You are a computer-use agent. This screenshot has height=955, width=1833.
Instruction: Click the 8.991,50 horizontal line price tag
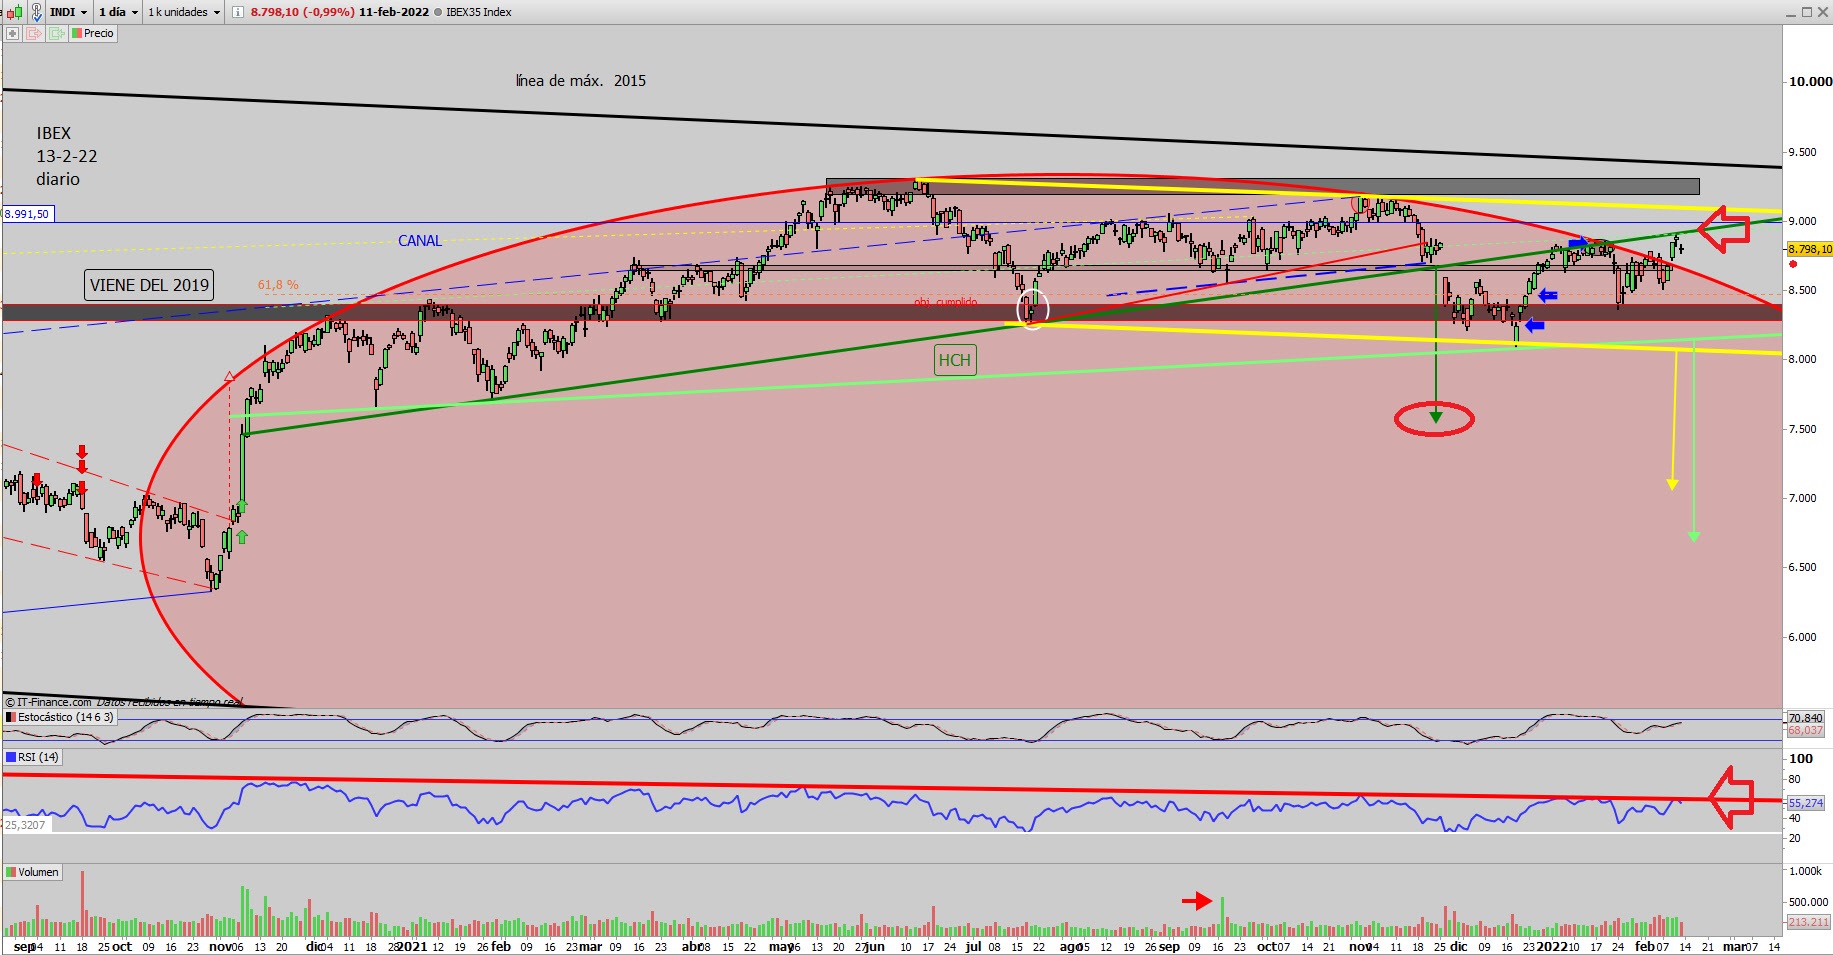pos(27,214)
